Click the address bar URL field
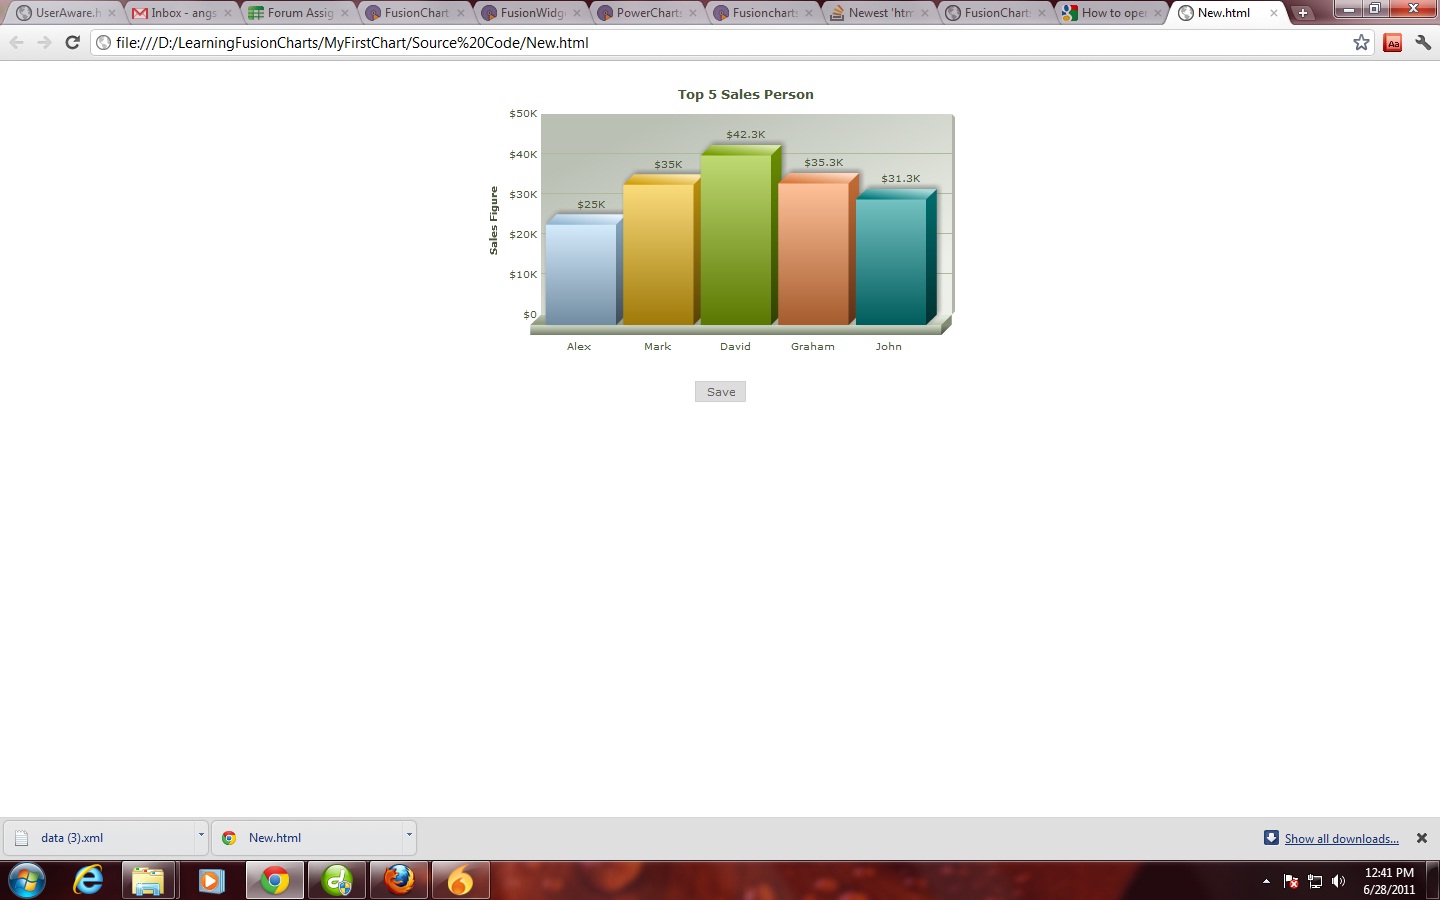1440x900 pixels. tap(700, 42)
